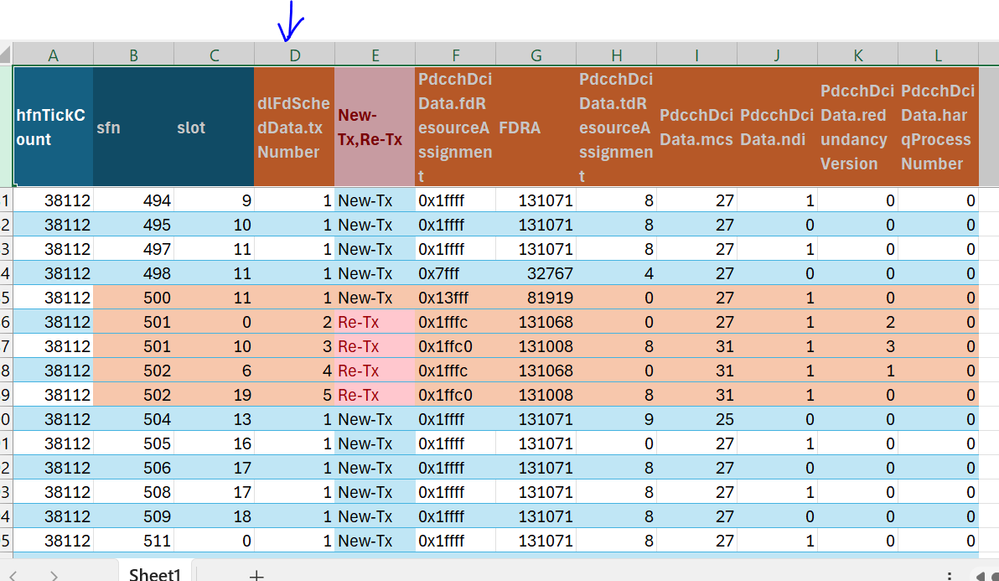Select the 0x7fff cell
Screen dimensions: 999x581
(455, 273)
